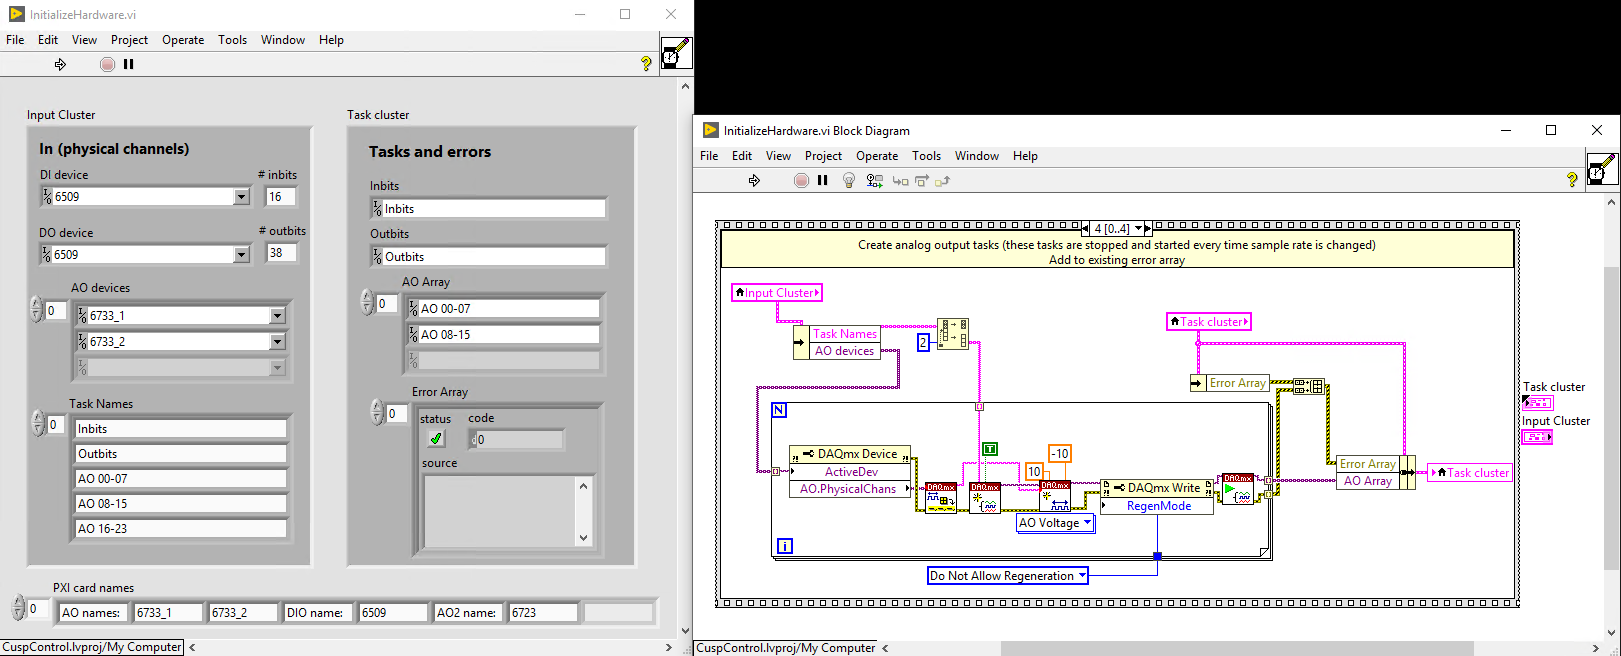Pause execution in the Block Diagram toolbar

tap(823, 181)
